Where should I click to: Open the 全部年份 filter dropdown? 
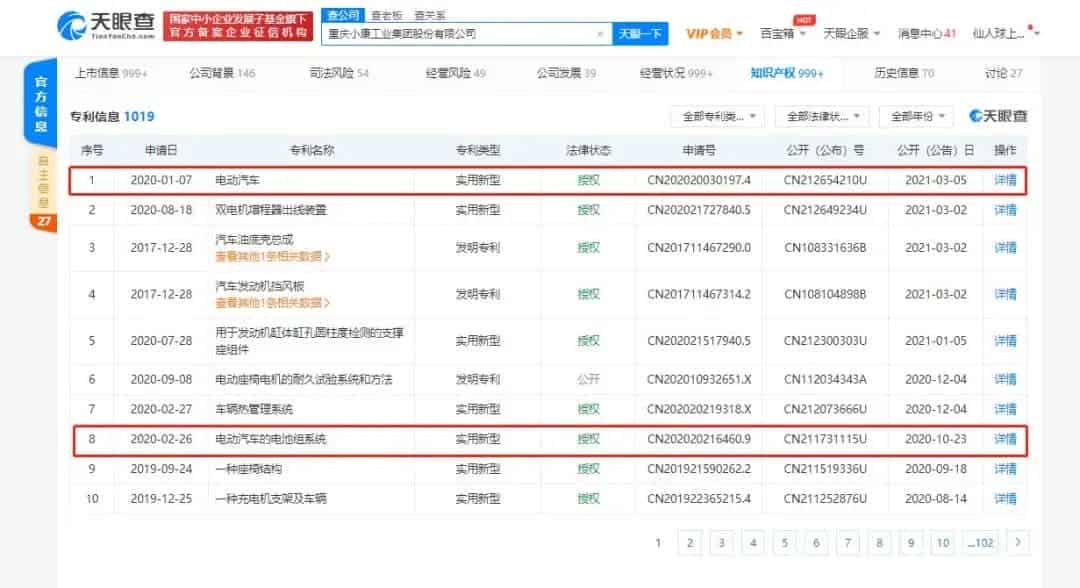click(917, 116)
